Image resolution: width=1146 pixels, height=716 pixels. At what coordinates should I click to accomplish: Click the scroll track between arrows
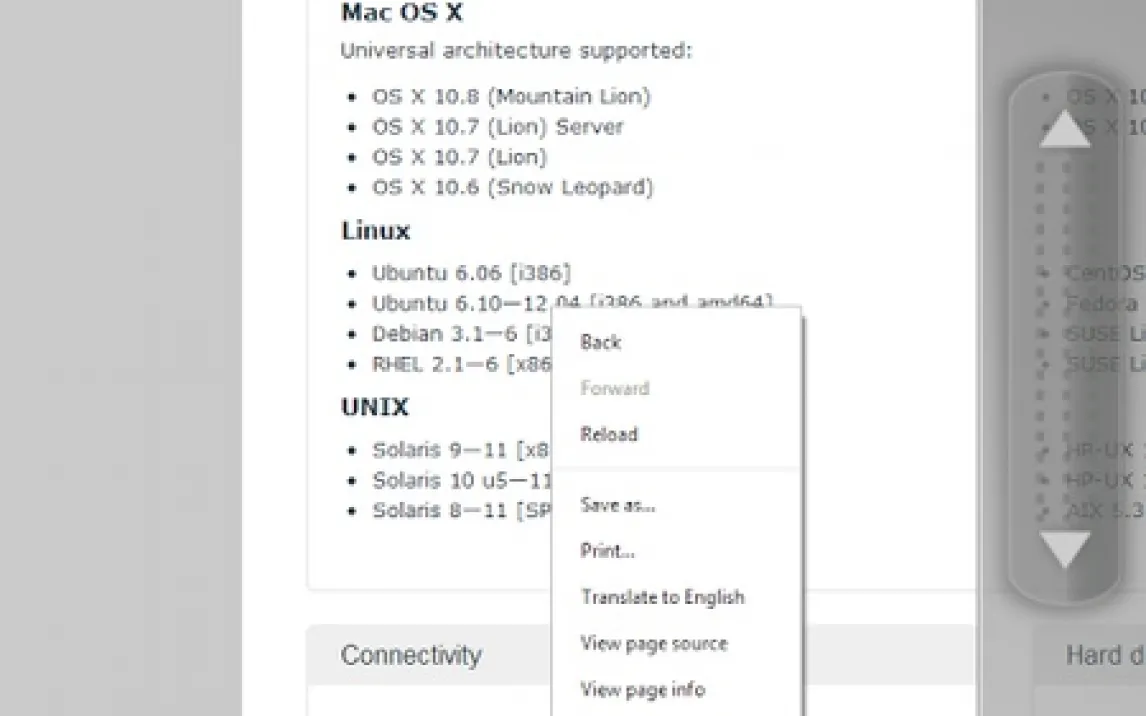pyautogui.click(x=1065, y=340)
